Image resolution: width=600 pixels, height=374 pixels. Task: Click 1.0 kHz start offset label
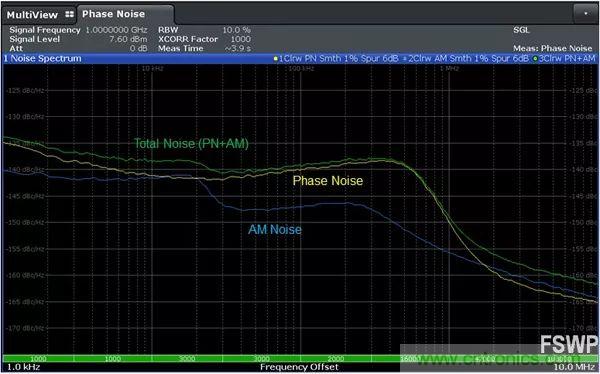pos(23,367)
